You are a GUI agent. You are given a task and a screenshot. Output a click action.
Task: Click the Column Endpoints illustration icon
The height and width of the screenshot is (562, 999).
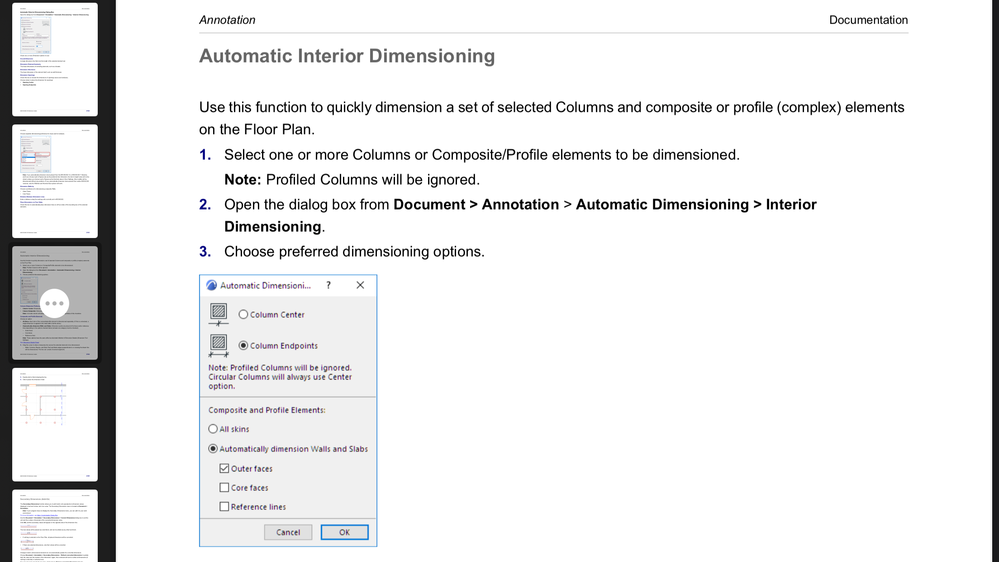click(218, 345)
